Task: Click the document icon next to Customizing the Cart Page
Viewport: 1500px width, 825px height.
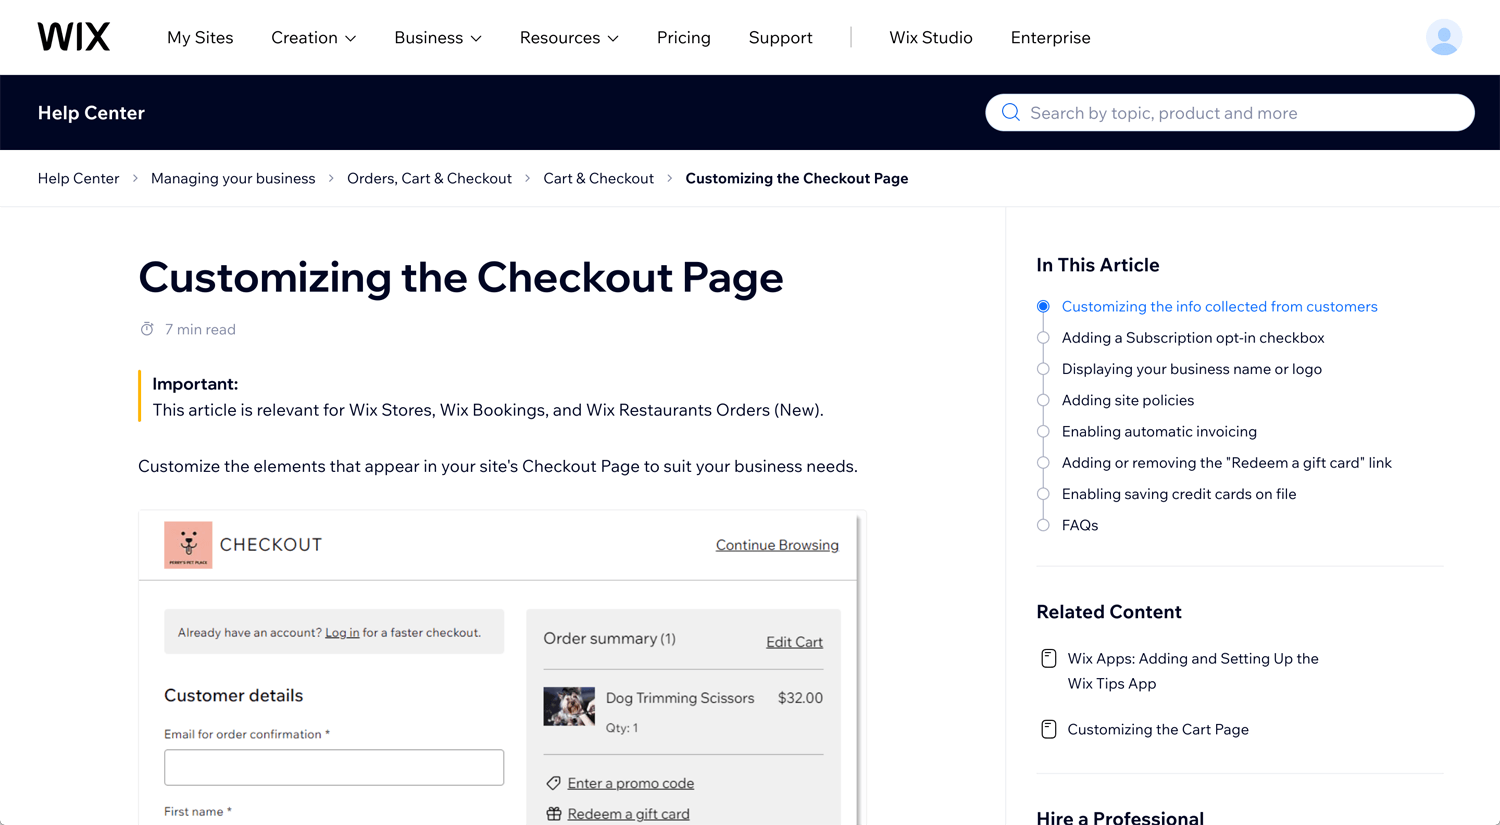Action: (1048, 729)
